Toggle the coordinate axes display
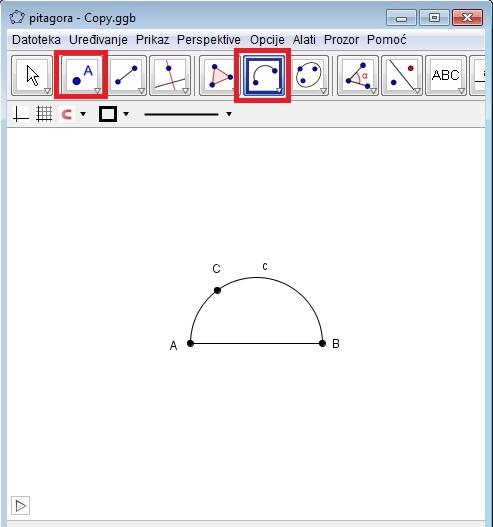Viewport: 493px width, 527px height. [20, 114]
